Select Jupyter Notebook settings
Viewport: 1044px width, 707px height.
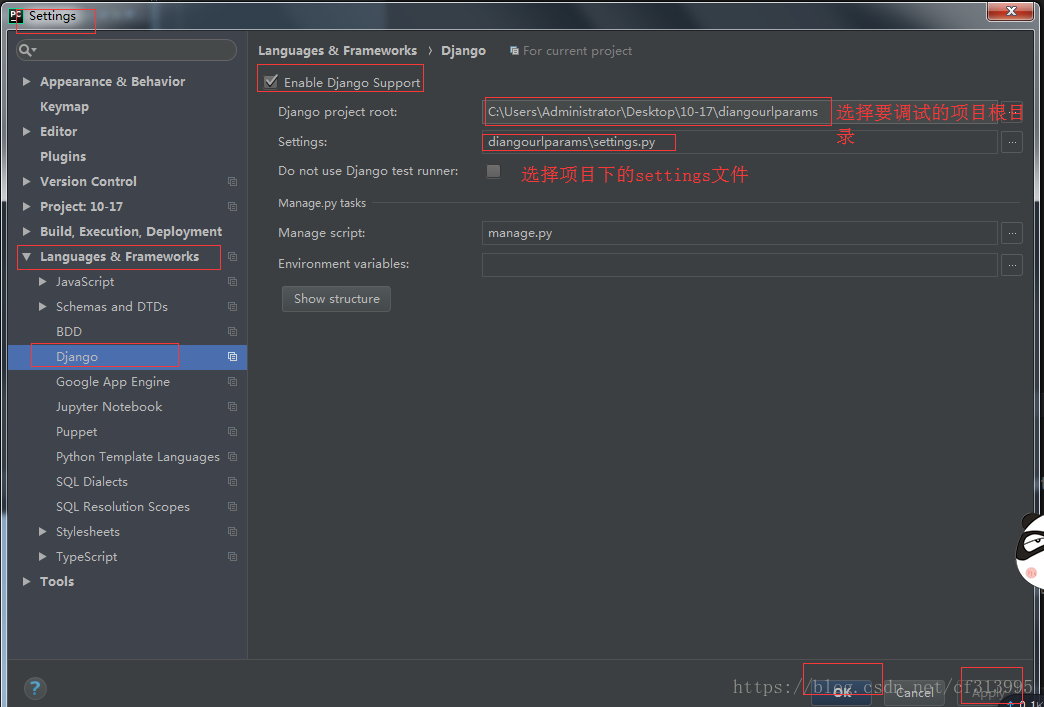(x=109, y=407)
